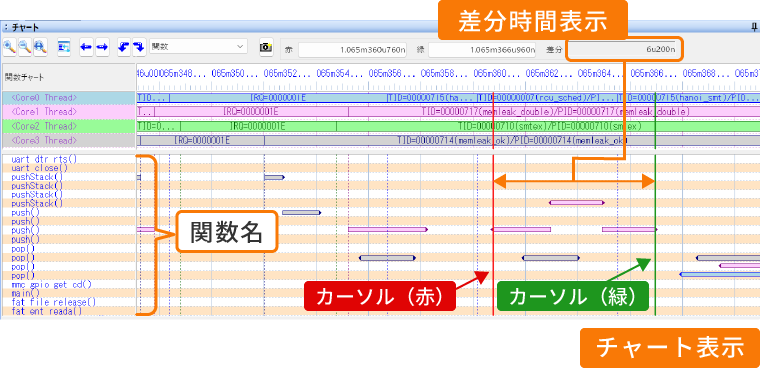Click Core0 IRQ=0000001E segment
Image resolution: width=760 pixels, height=382 pixels.
tap(278, 98)
